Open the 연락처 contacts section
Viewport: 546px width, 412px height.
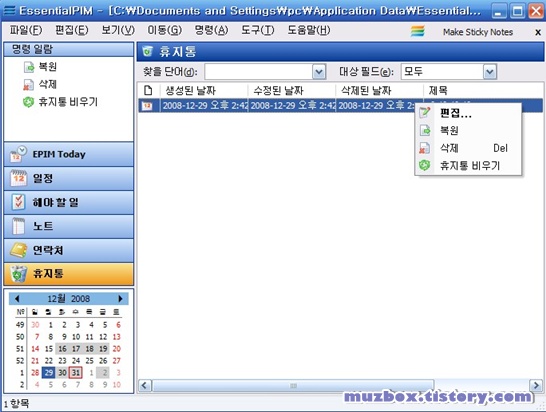click(x=69, y=250)
